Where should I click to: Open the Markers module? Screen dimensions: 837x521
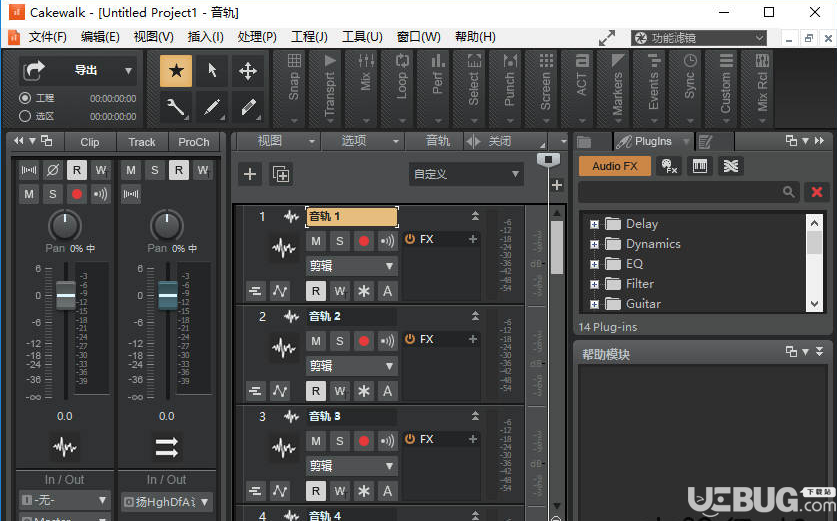618,88
